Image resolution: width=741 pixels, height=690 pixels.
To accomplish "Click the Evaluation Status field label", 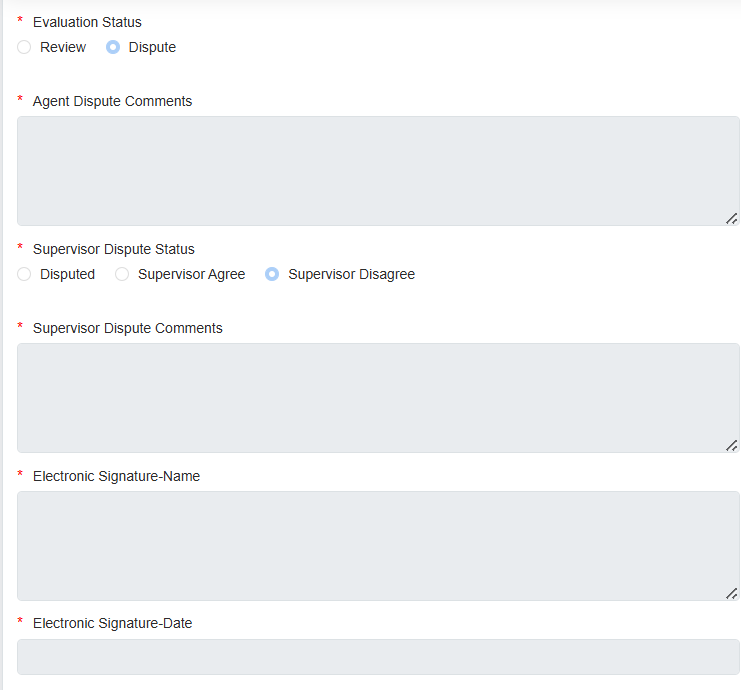I will tap(87, 22).
